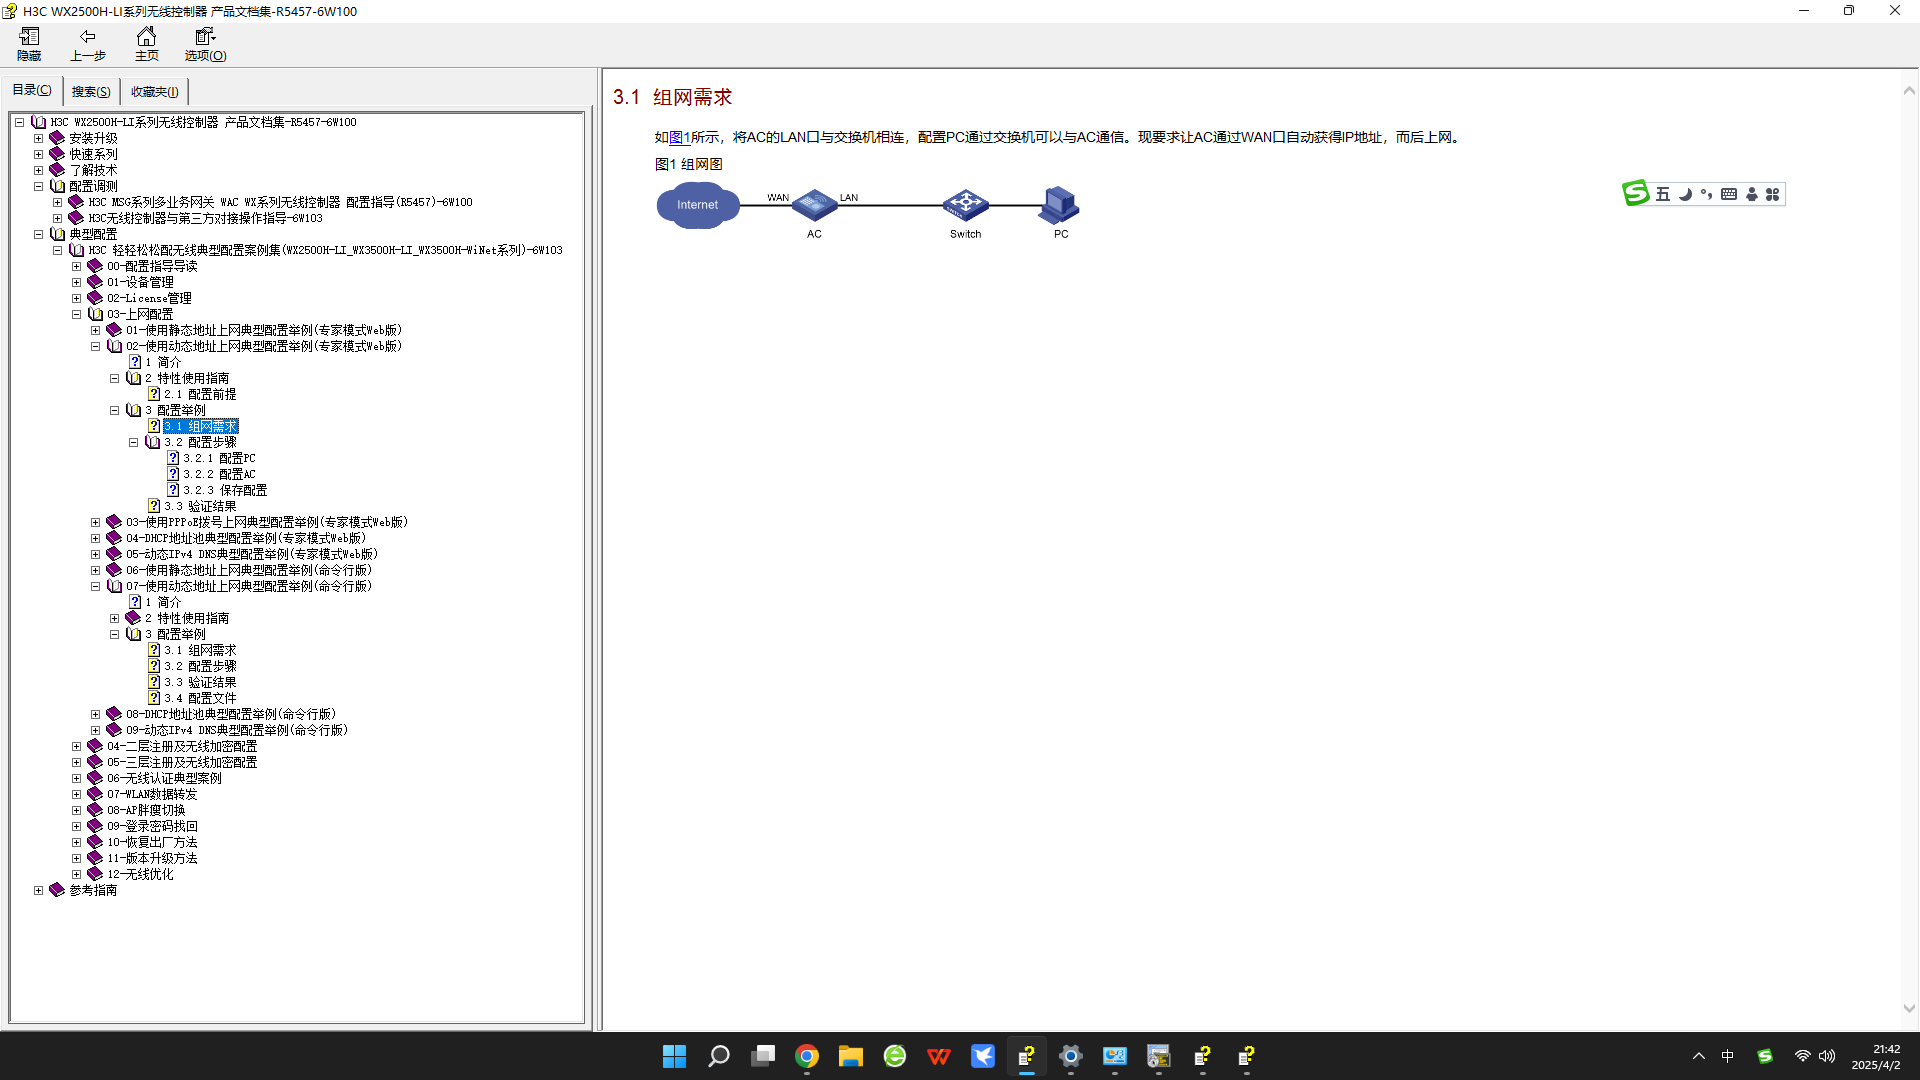The image size is (1920, 1080).
Task: Show hidden system tray icons
Action: click(x=1698, y=1056)
